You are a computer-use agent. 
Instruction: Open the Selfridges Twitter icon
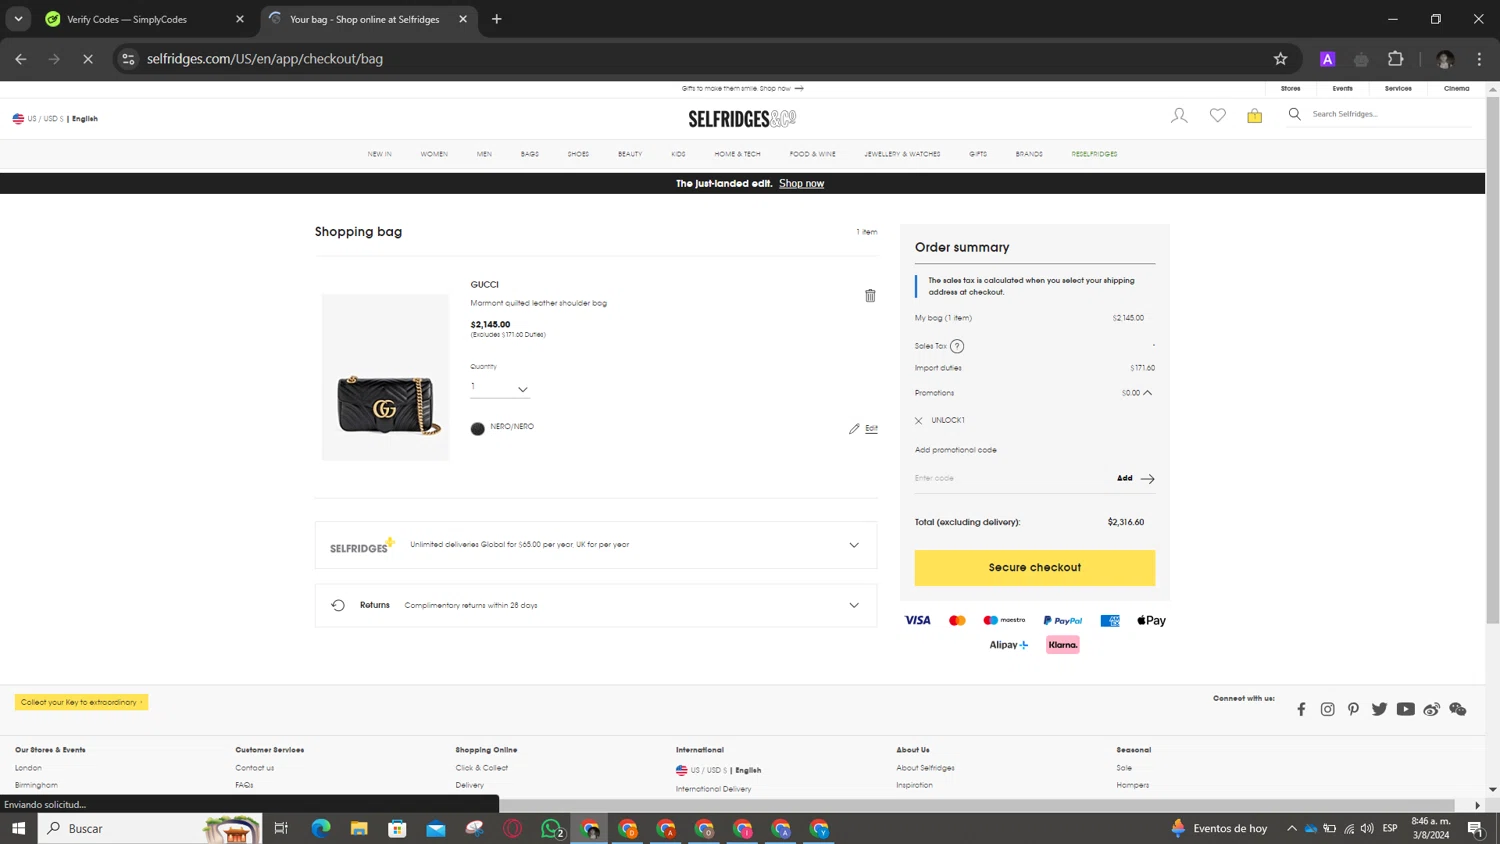pos(1379,709)
